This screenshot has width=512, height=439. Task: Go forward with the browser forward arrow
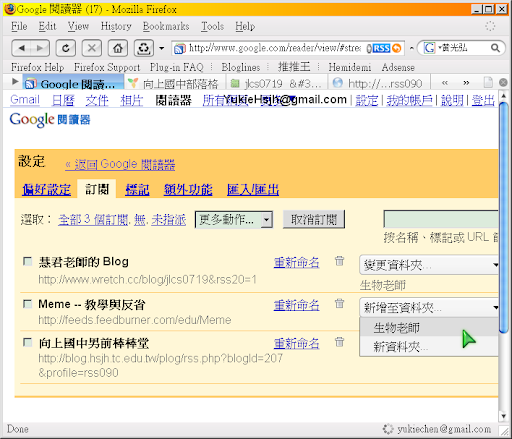pyautogui.click(x=40, y=48)
